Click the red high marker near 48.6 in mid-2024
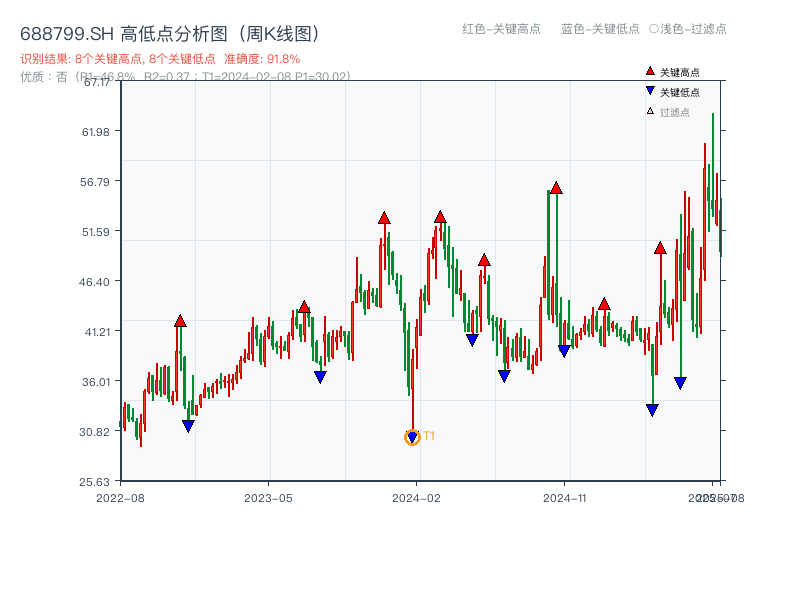The width and height of the screenshot is (800, 600). pyautogui.click(x=484, y=260)
